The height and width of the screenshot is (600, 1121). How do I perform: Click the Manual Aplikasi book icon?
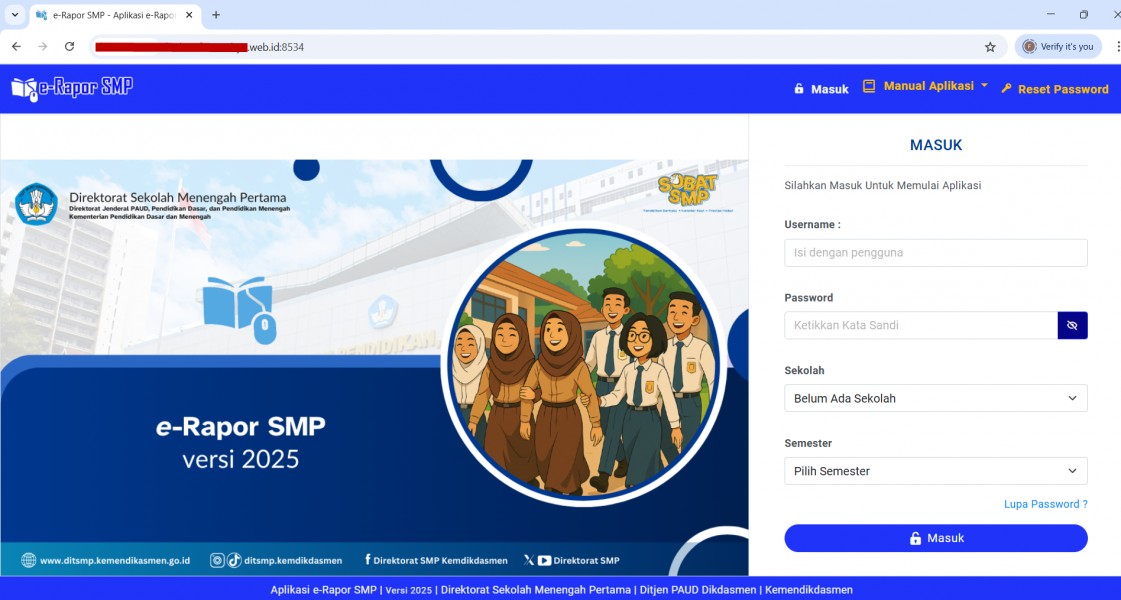click(869, 86)
